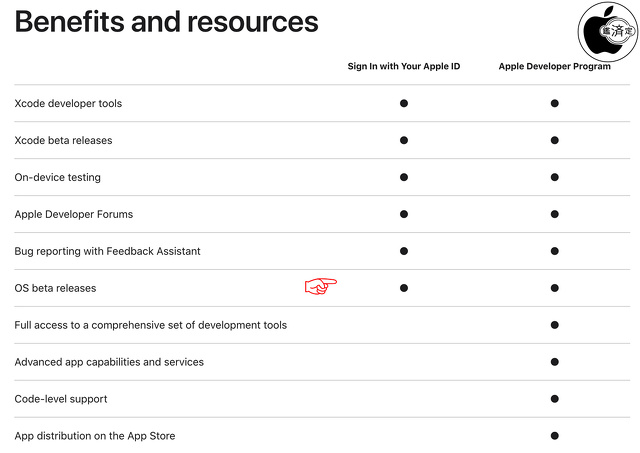Click Developer Program dot for App Store distribution
640x453 pixels.
(x=554, y=436)
